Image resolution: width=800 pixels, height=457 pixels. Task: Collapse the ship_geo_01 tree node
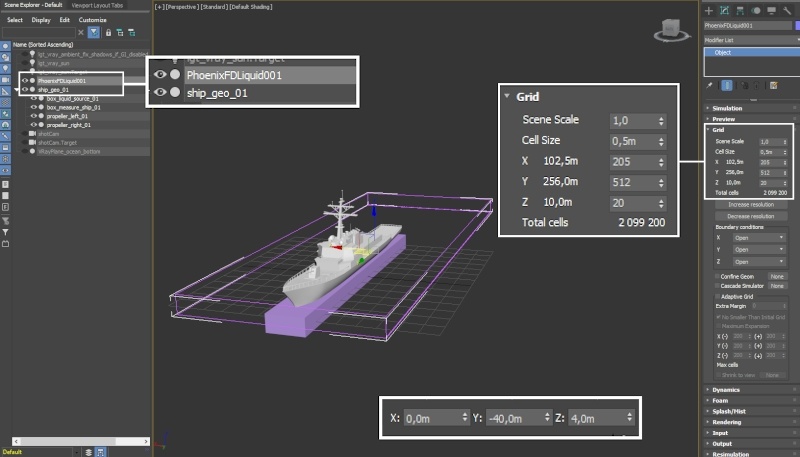tap(17, 90)
